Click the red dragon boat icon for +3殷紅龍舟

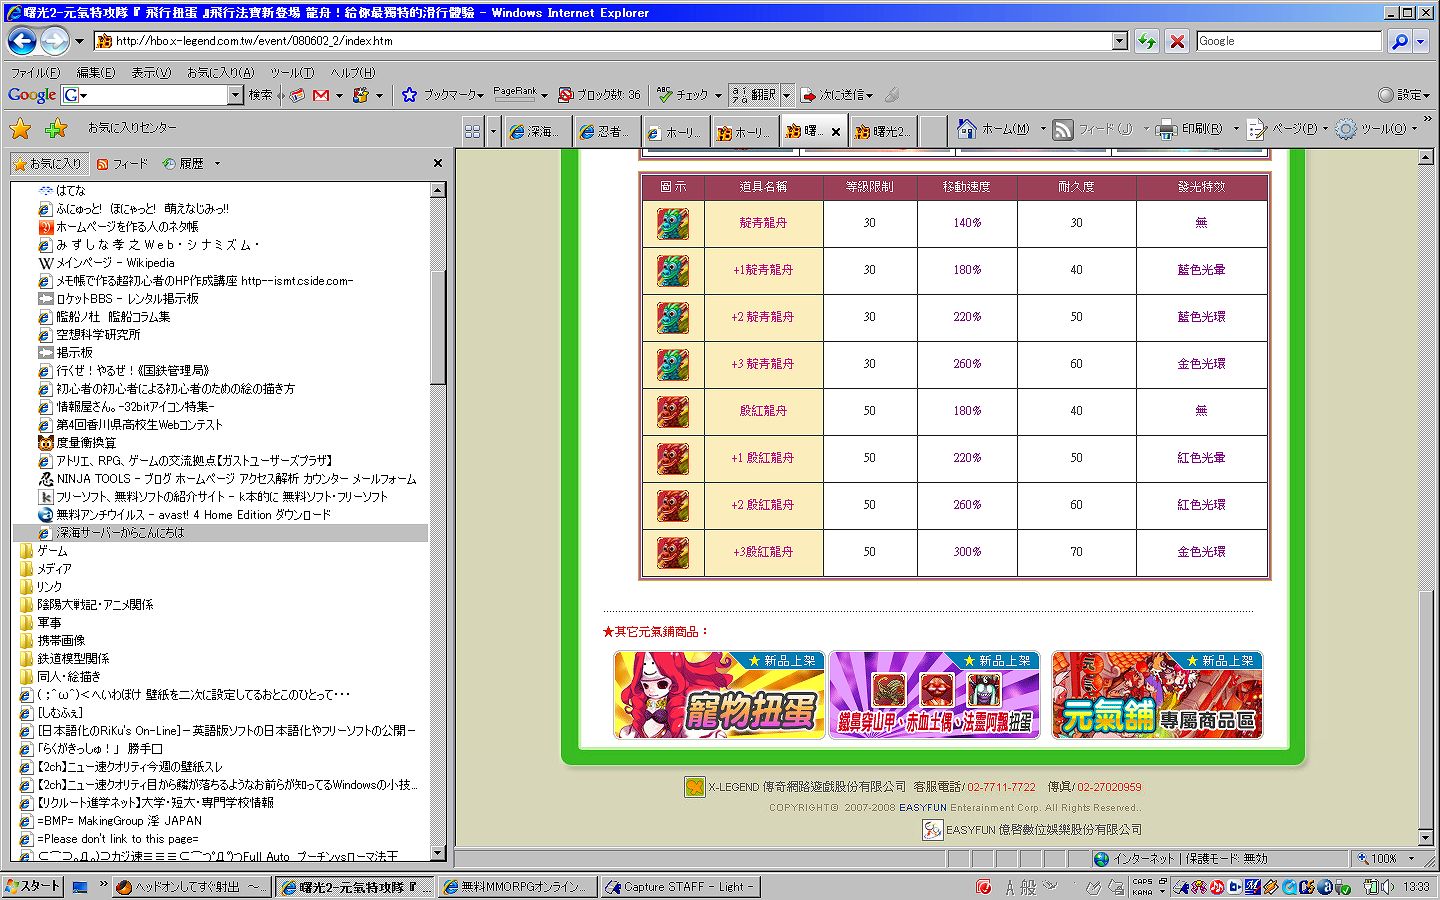point(673,552)
